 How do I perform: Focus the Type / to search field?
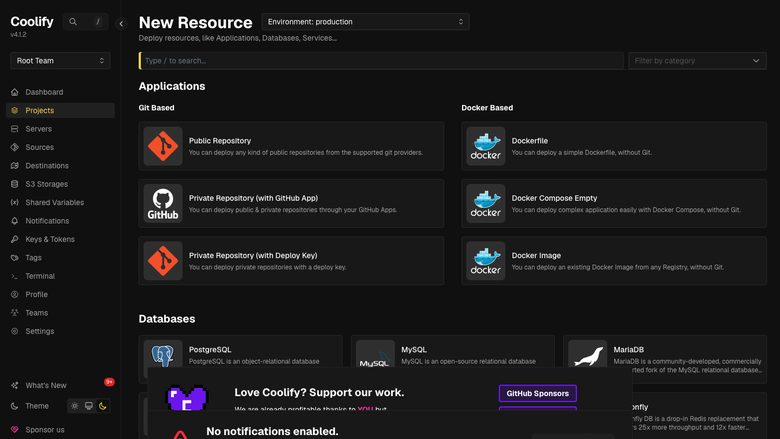pos(381,61)
